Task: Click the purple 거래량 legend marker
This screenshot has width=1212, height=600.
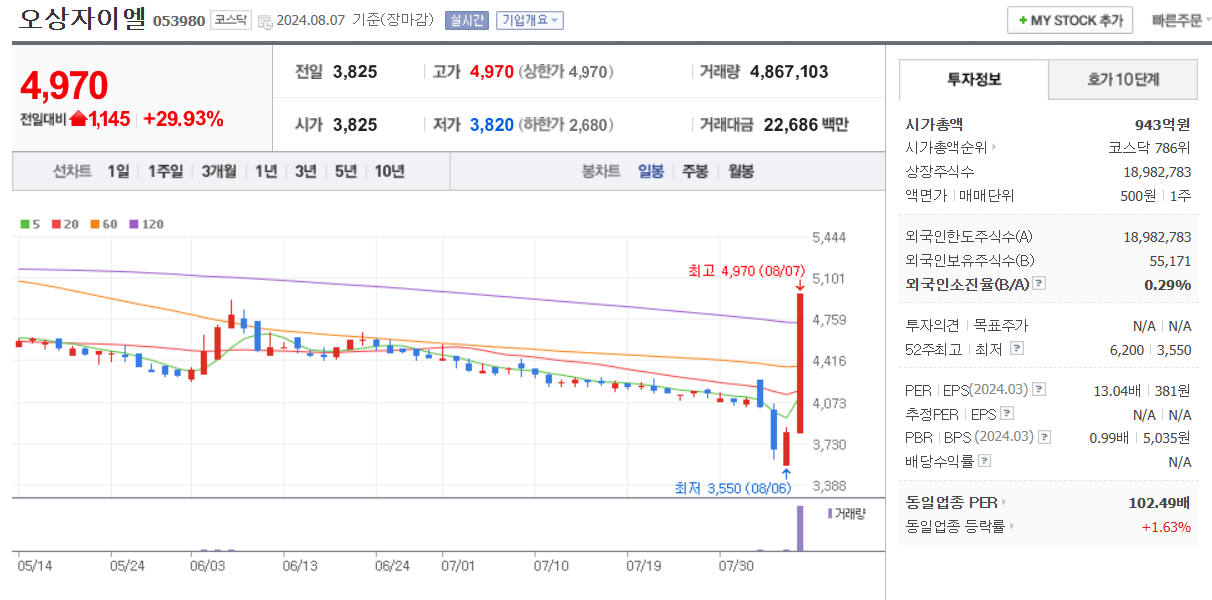Action: [x=829, y=513]
